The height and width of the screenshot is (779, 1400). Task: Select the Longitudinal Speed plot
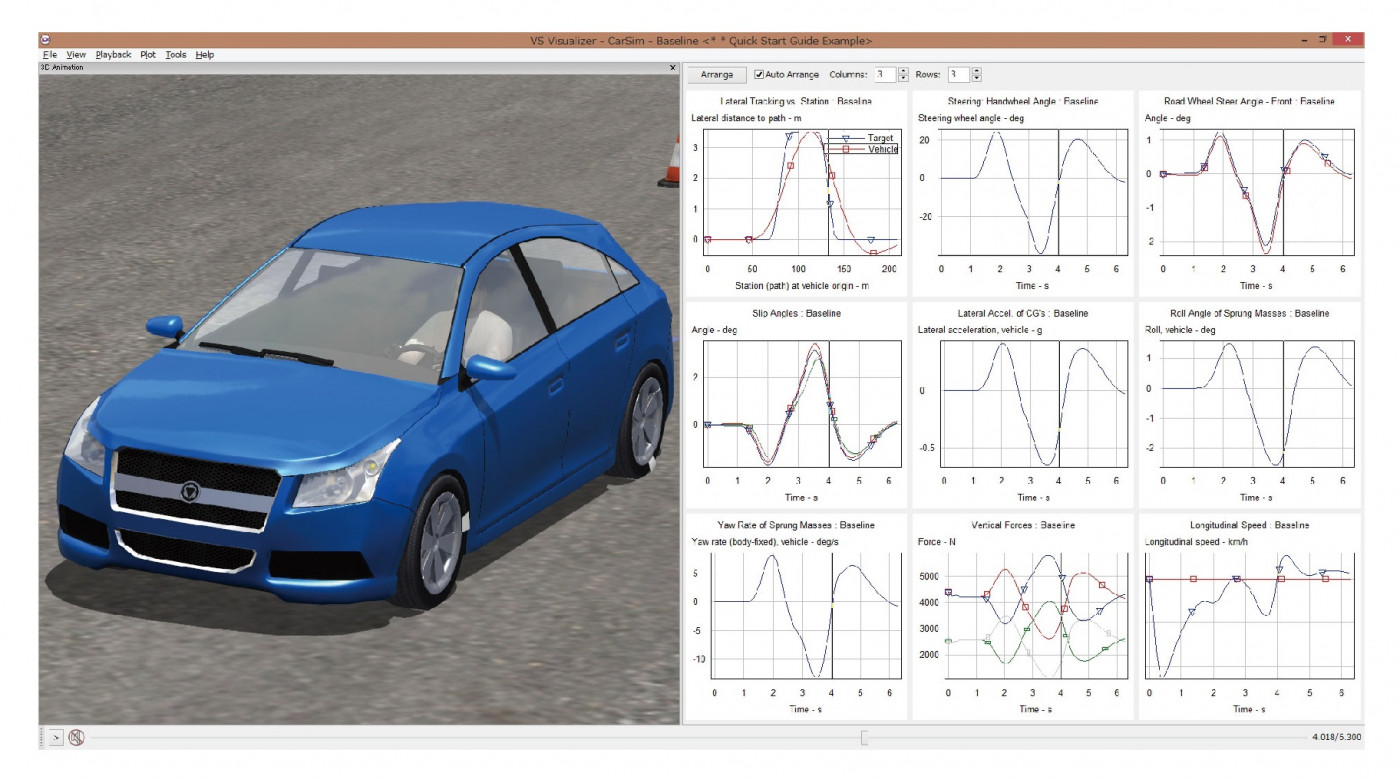pyautogui.click(x=1248, y=616)
